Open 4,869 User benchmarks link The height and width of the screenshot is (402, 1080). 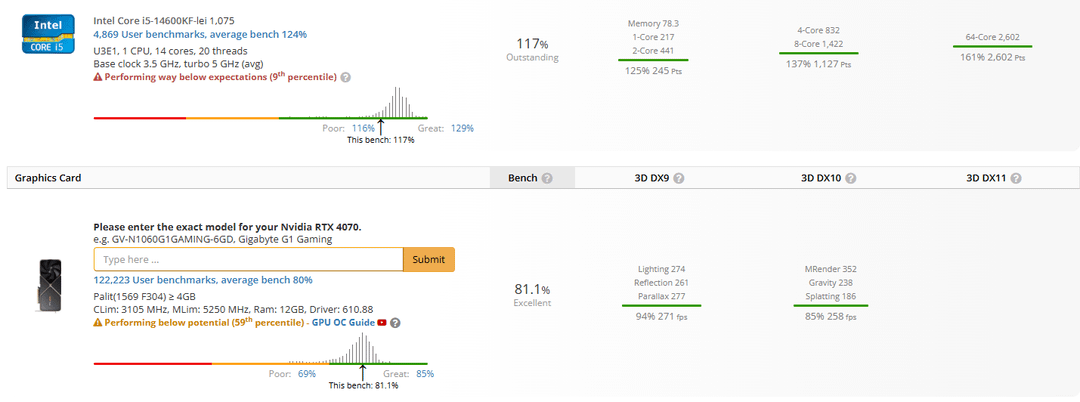tap(200, 34)
